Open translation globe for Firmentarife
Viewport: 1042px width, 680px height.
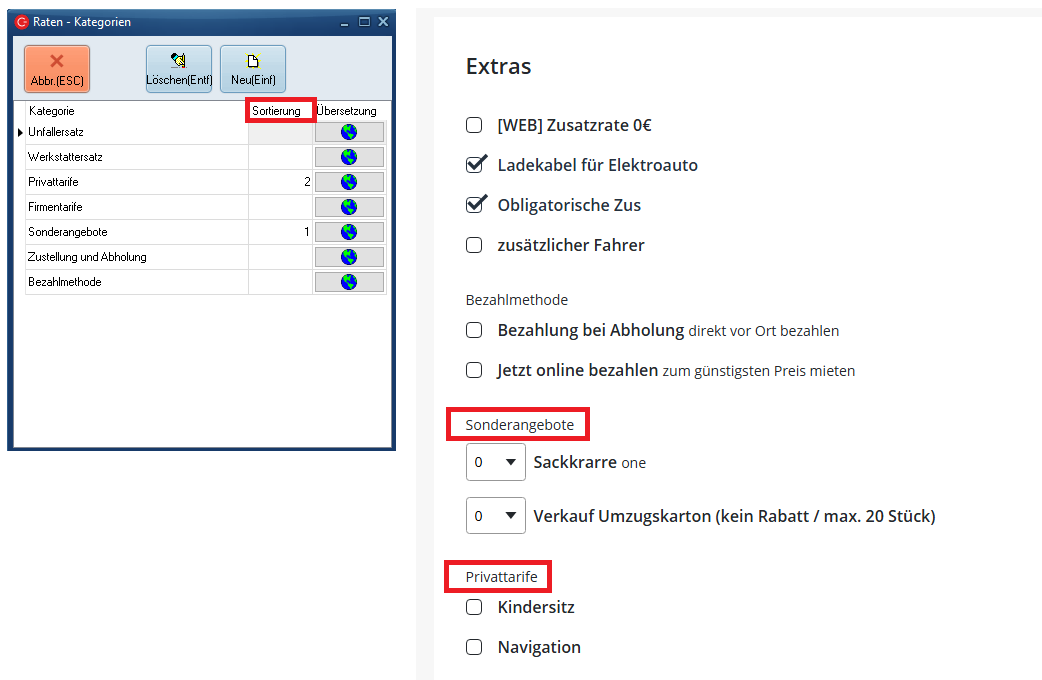[349, 207]
